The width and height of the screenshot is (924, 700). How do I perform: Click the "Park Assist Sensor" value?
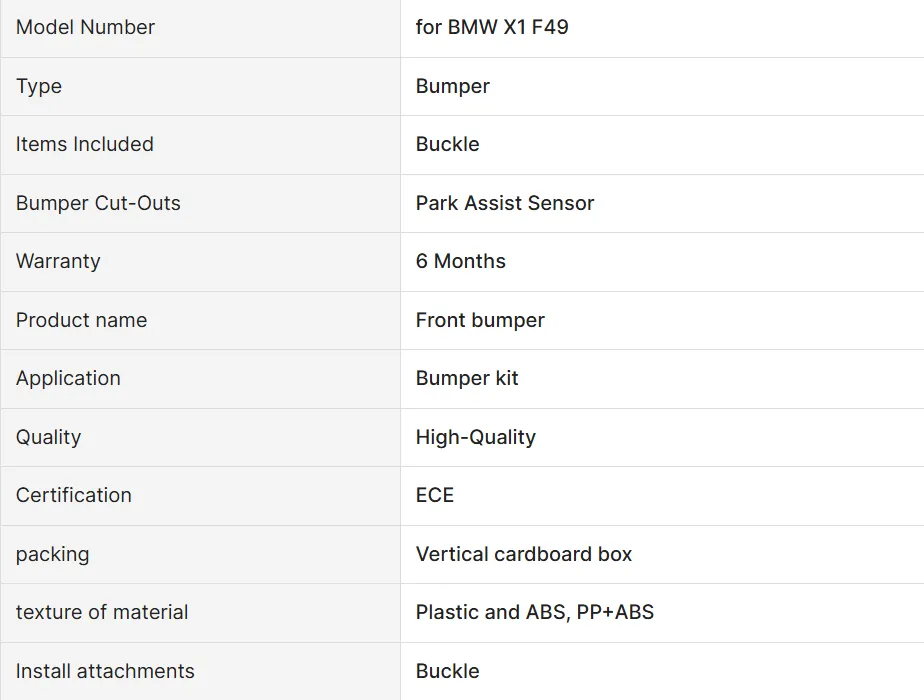505,203
